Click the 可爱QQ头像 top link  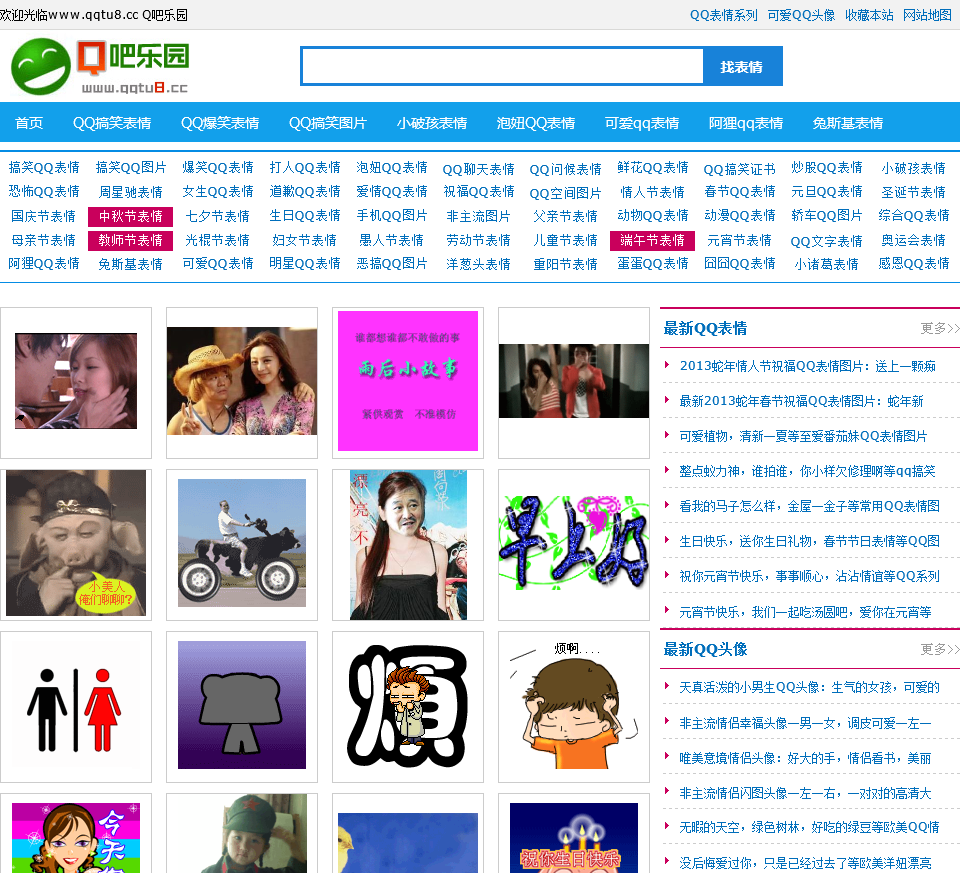pos(801,15)
